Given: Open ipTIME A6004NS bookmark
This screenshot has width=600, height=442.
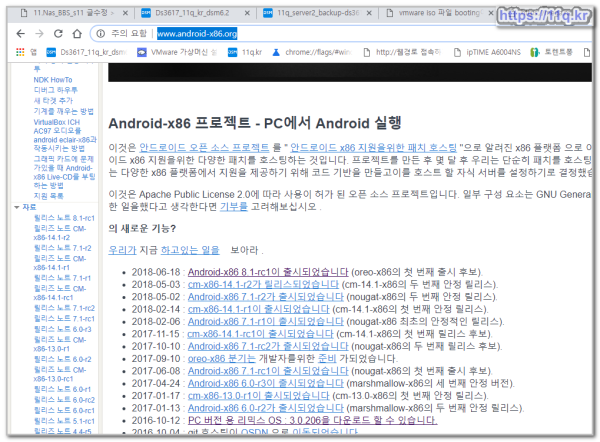Looking at the screenshot, I should (487, 52).
